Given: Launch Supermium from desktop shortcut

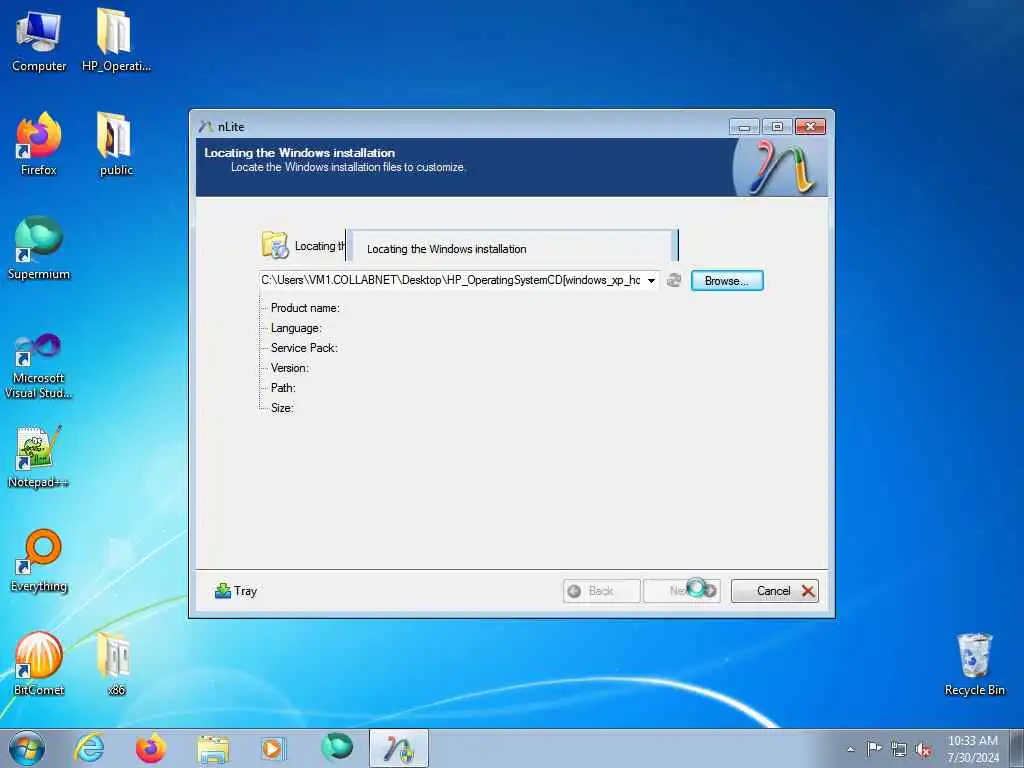Looking at the screenshot, I should click(39, 248).
